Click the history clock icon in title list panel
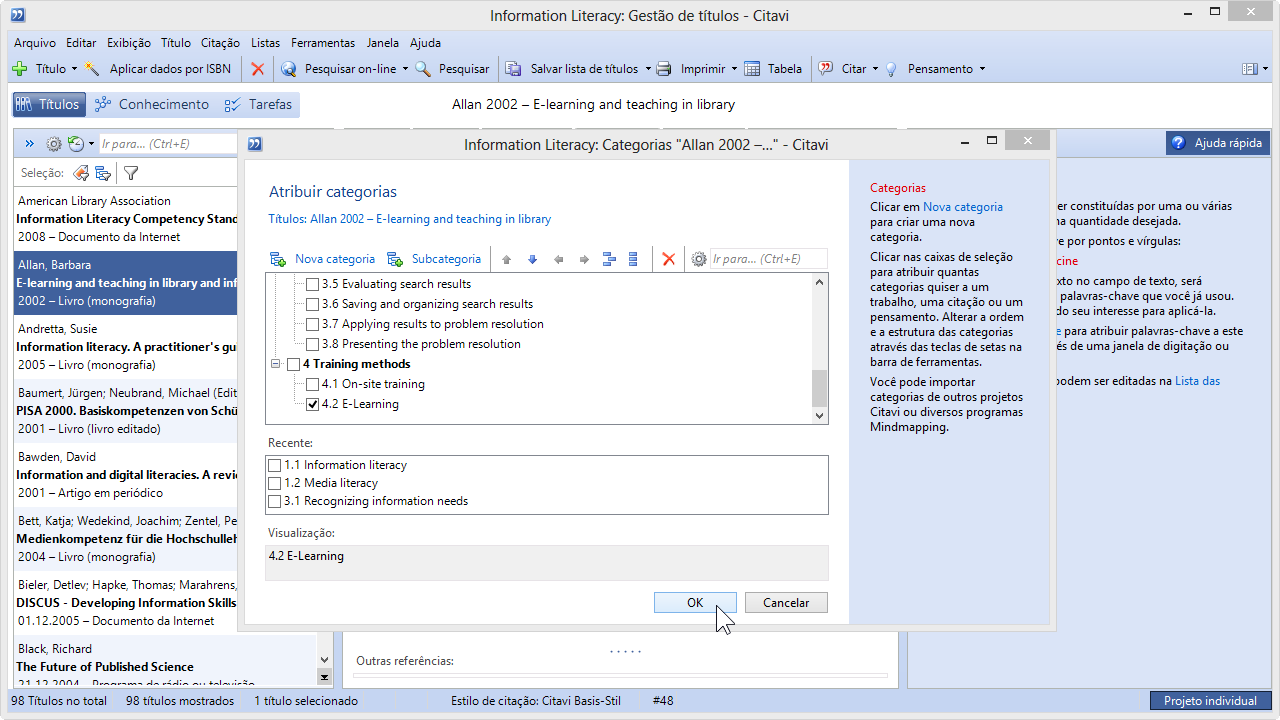The height and width of the screenshot is (720, 1280). (75, 144)
